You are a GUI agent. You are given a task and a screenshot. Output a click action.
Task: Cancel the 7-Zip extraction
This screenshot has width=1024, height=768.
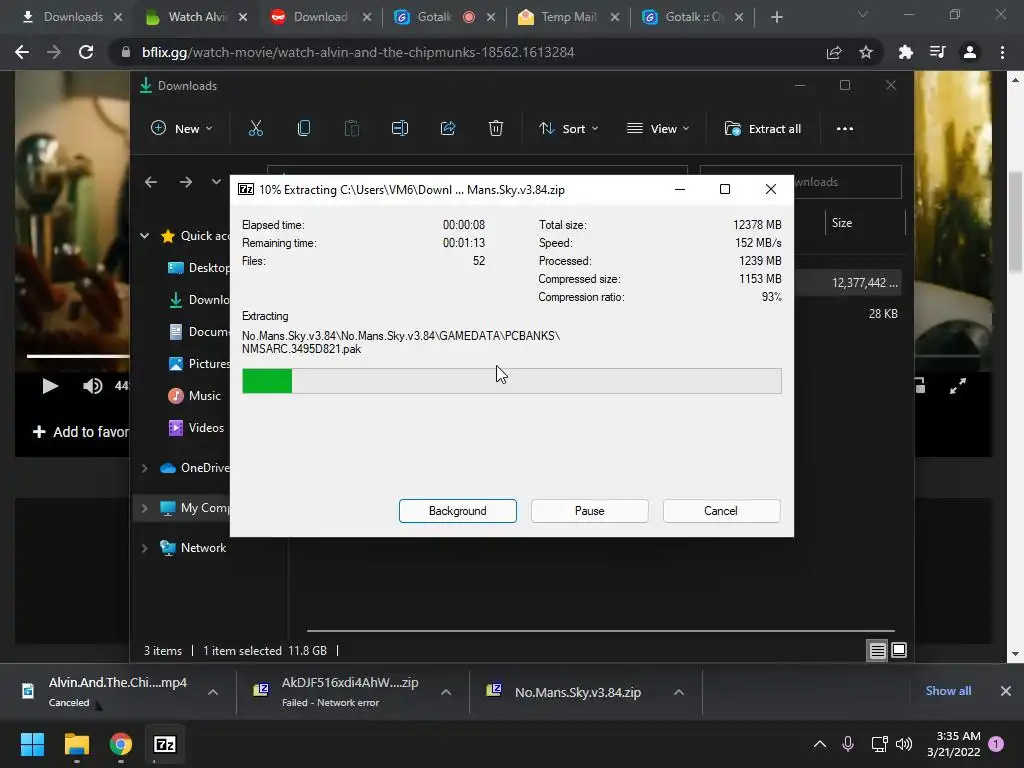(x=721, y=511)
